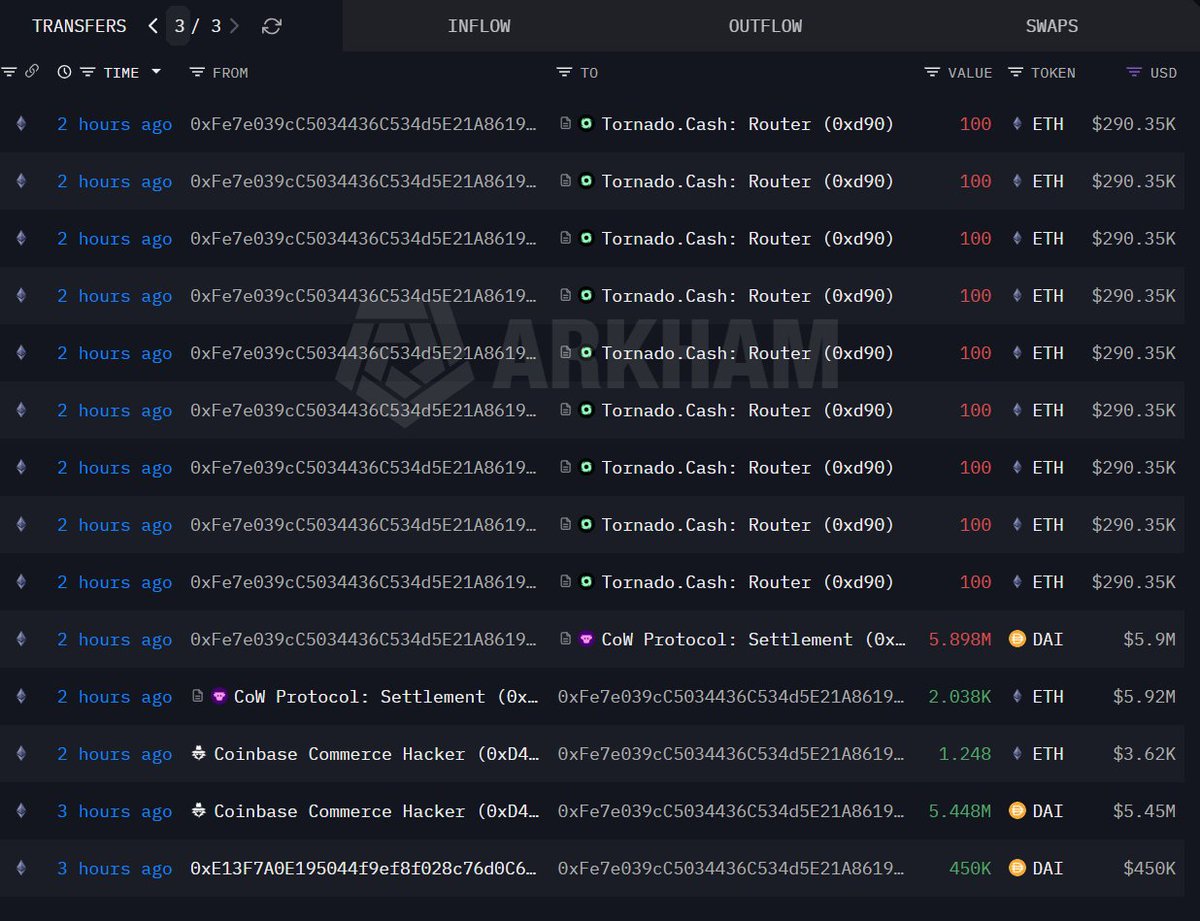This screenshot has height=921, width=1200.
Task: Filter by the FROM column
Action: tap(196, 72)
